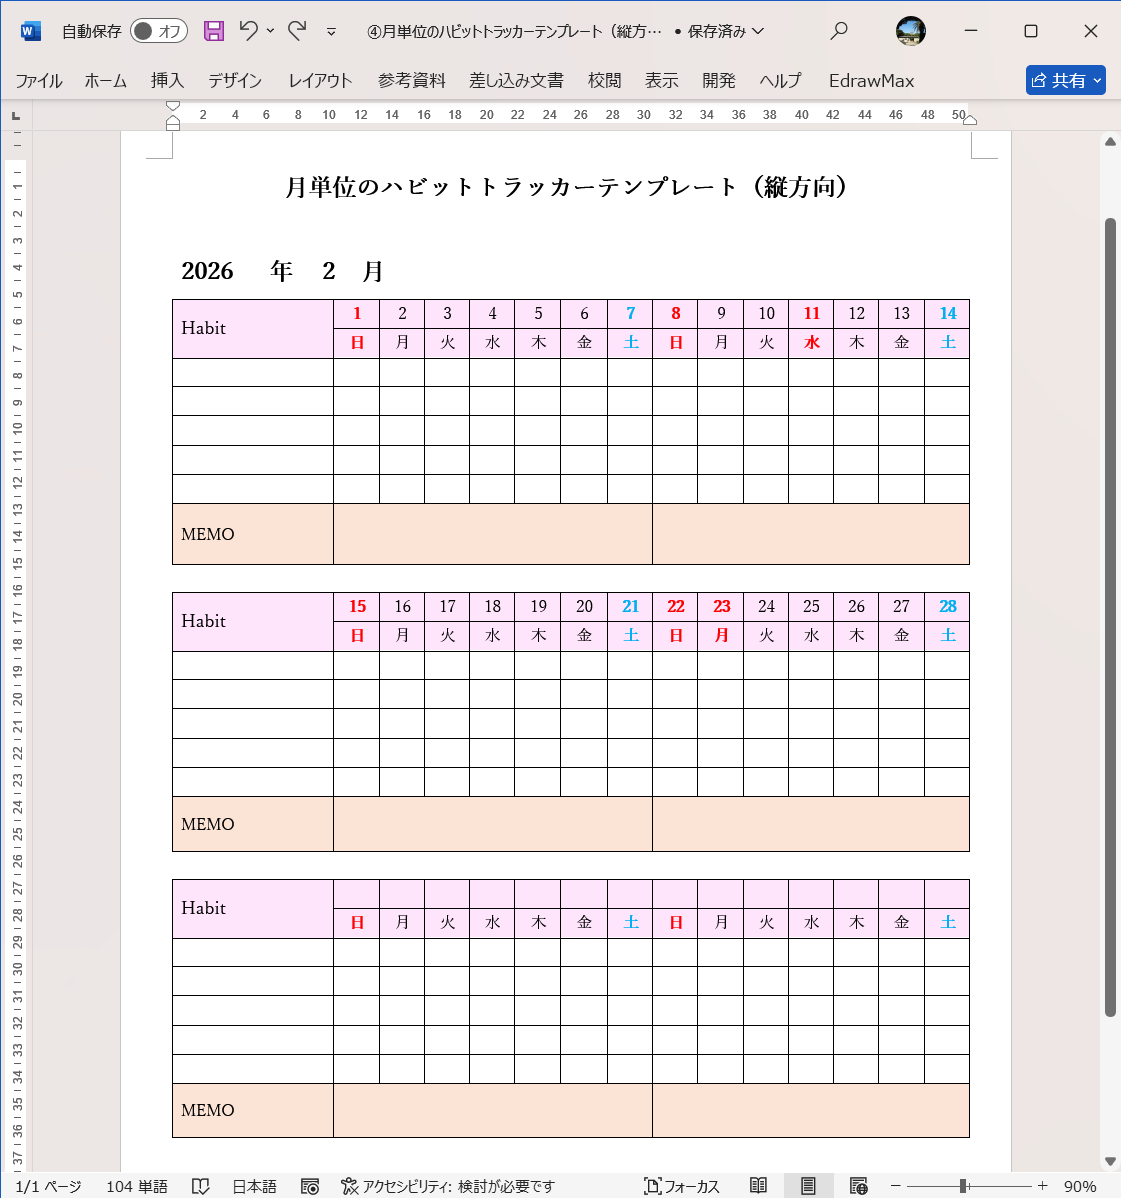Click the spelling check book icon
The width and height of the screenshot is (1121, 1198).
point(201,1186)
